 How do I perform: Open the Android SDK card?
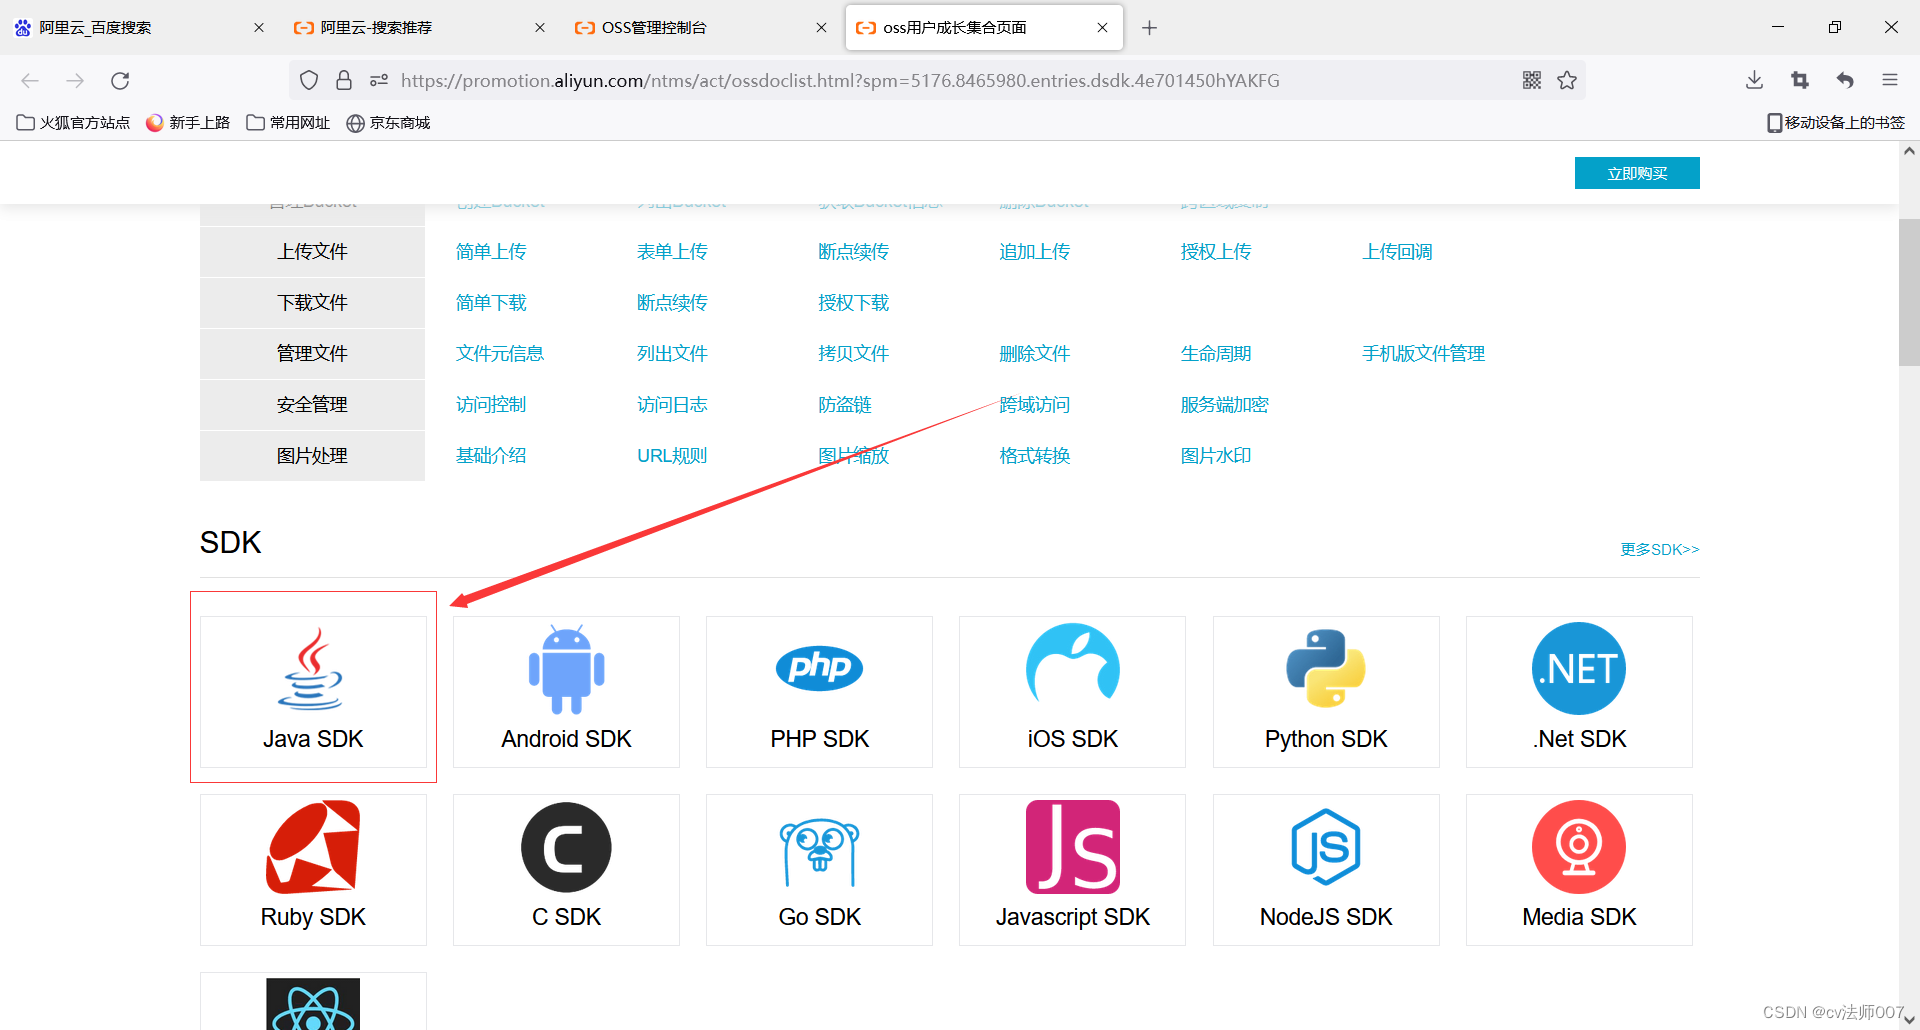tap(566, 692)
